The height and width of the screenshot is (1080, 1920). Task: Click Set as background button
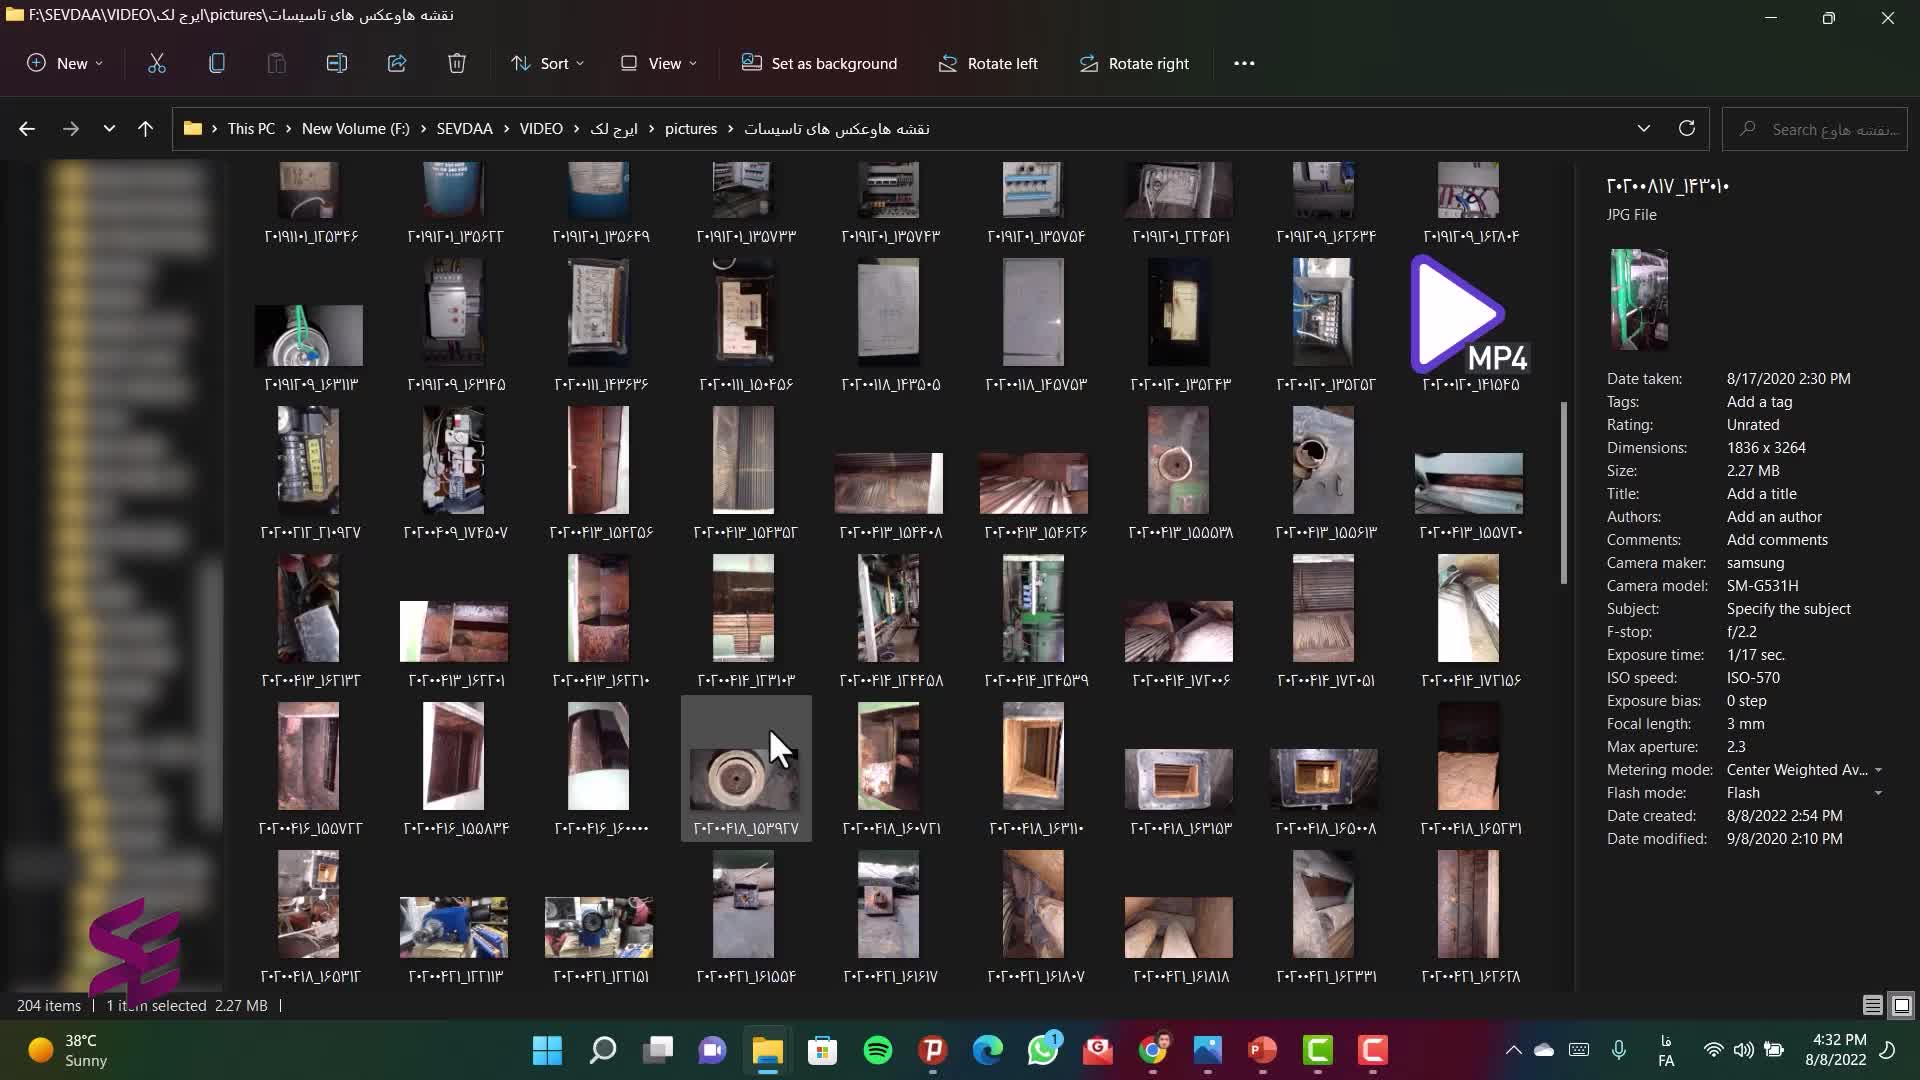tap(819, 63)
